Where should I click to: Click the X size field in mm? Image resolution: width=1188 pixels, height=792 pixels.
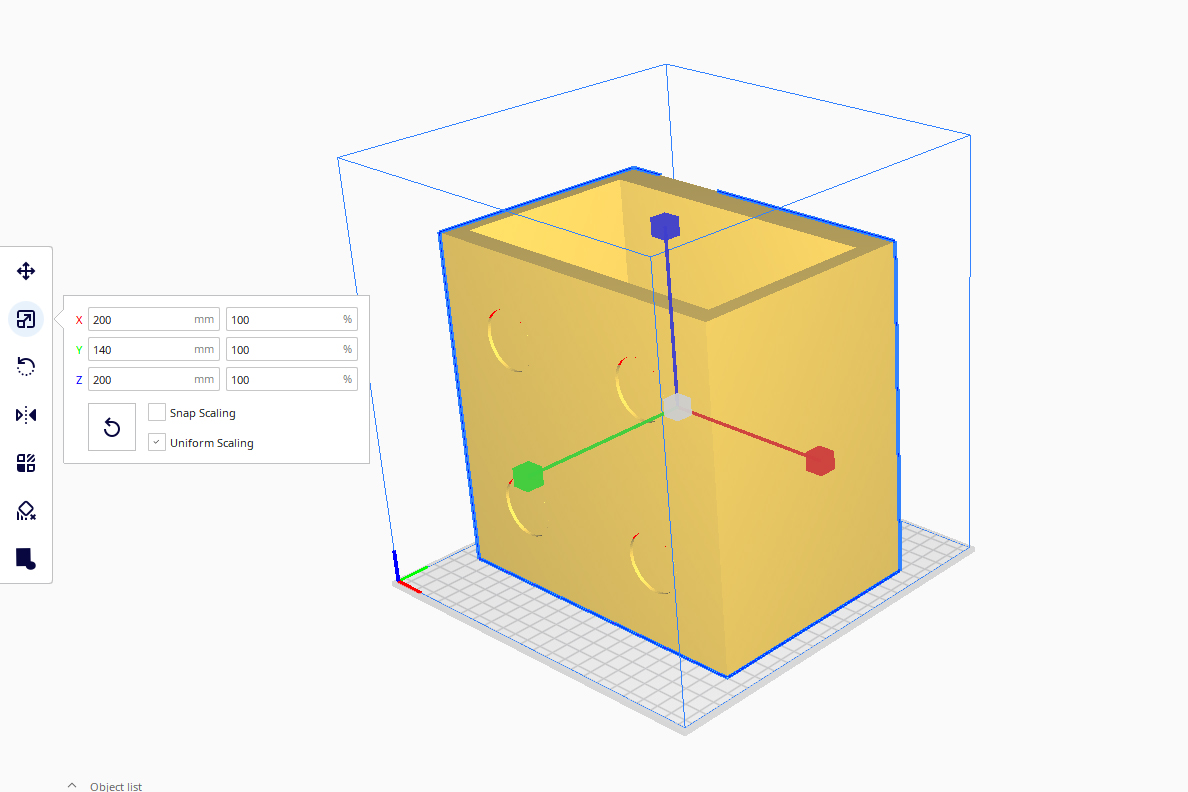[x=154, y=319]
